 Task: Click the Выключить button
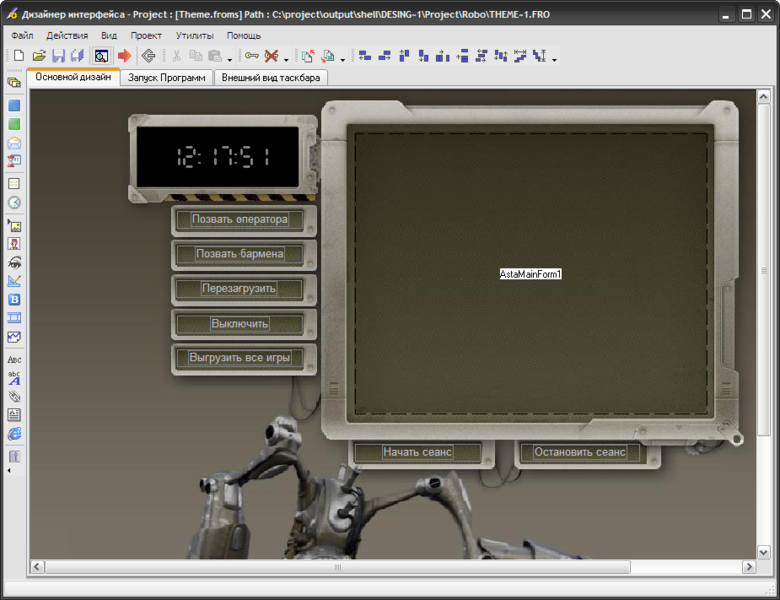[x=240, y=323]
